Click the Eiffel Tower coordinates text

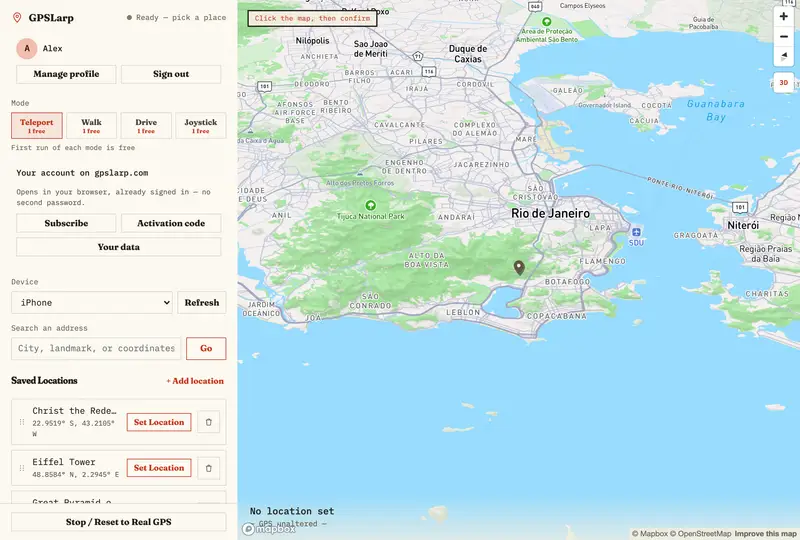76,475
